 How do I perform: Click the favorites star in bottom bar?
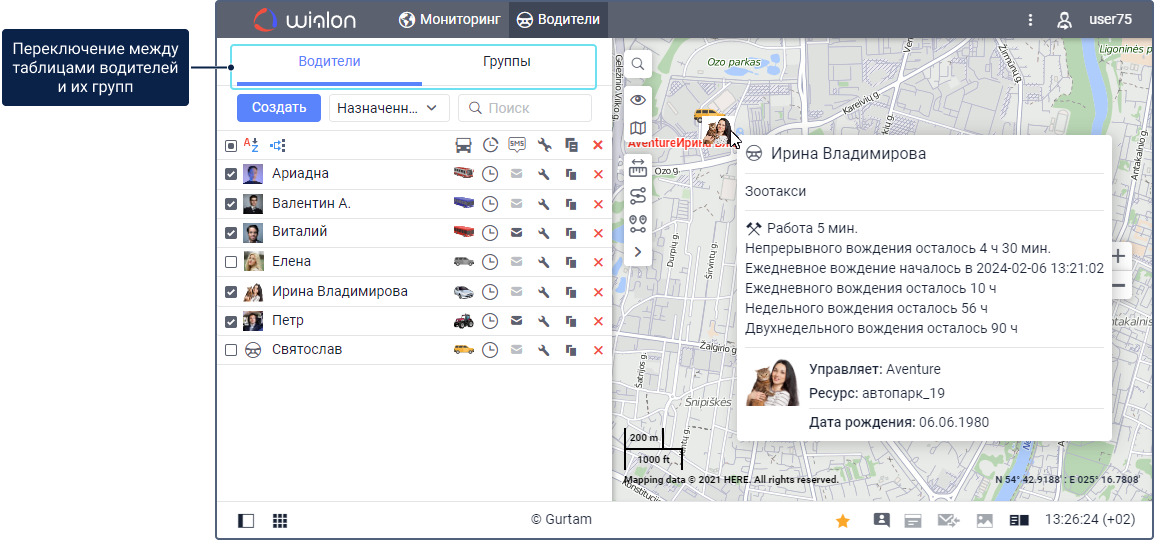[843, 521]
